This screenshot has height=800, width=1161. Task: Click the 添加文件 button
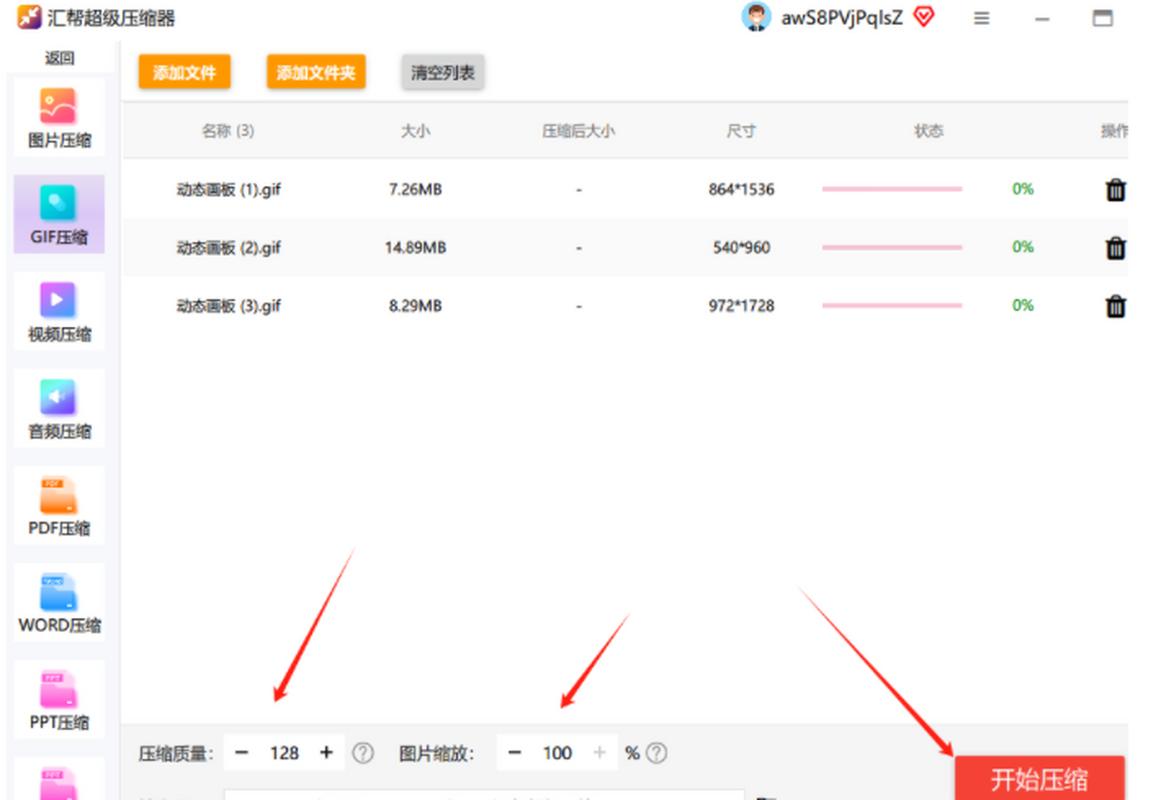click(184, 73)
